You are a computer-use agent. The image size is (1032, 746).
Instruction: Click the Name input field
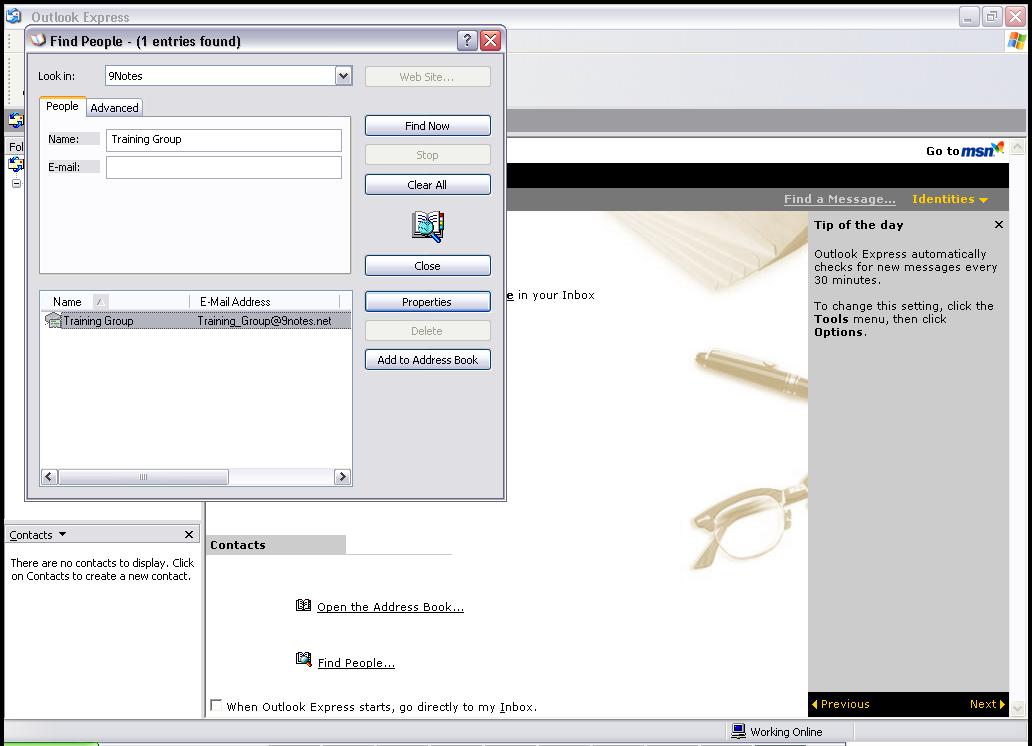[224, 140]
